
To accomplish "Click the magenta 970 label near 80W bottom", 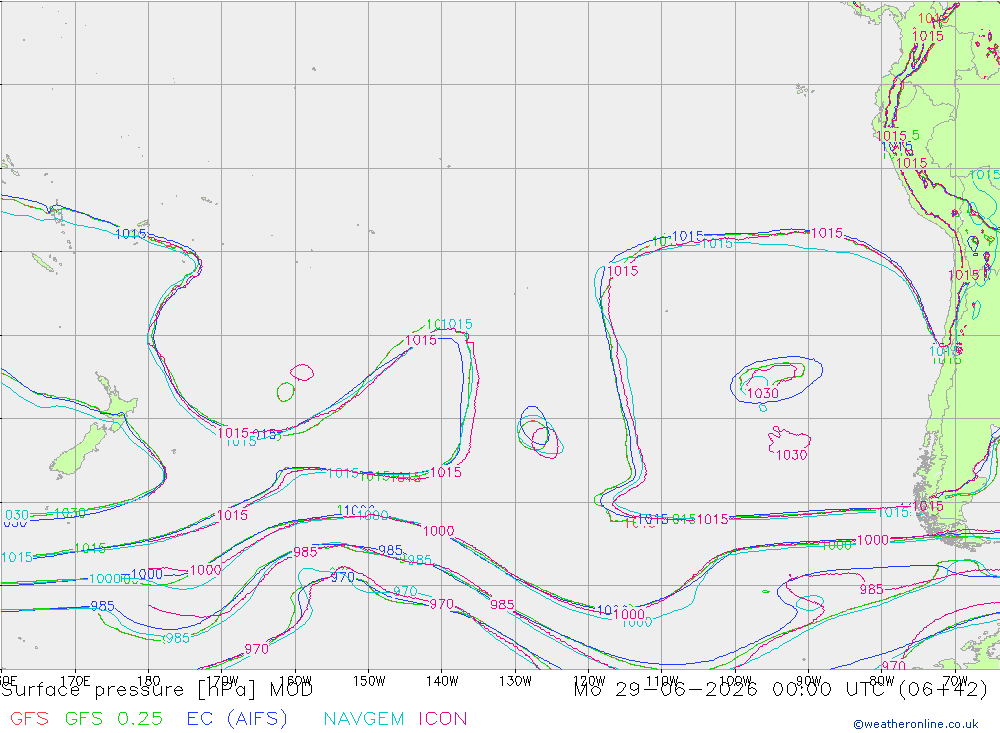I will click(x=894, y=665).
